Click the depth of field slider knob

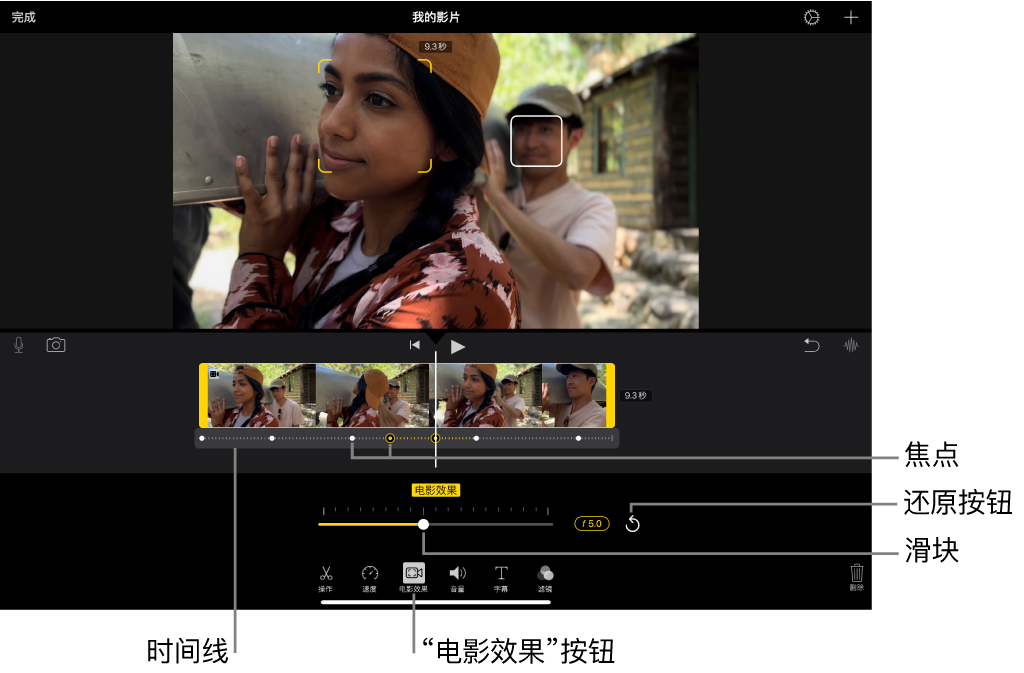423,524
